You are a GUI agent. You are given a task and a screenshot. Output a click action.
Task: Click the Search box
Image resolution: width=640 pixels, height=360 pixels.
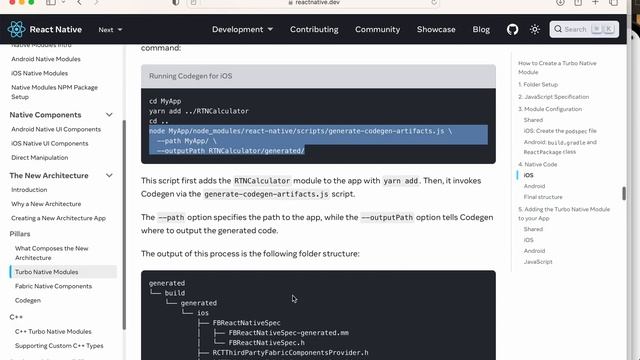584,29
